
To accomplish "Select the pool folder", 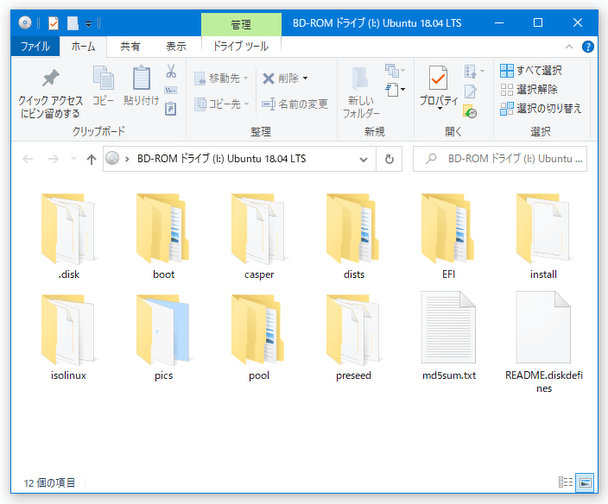I will 259,337.
